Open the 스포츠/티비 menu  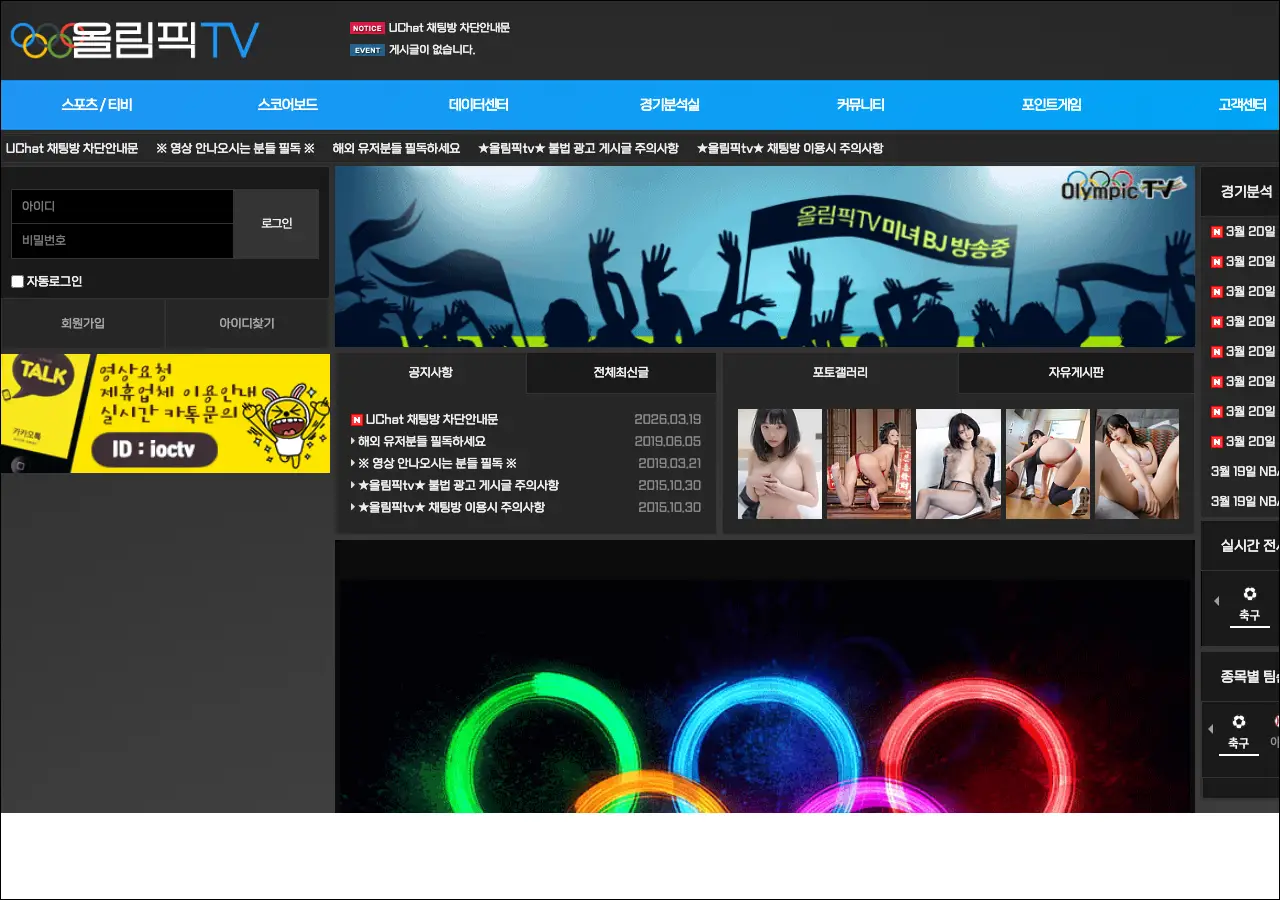click(97, 105)
